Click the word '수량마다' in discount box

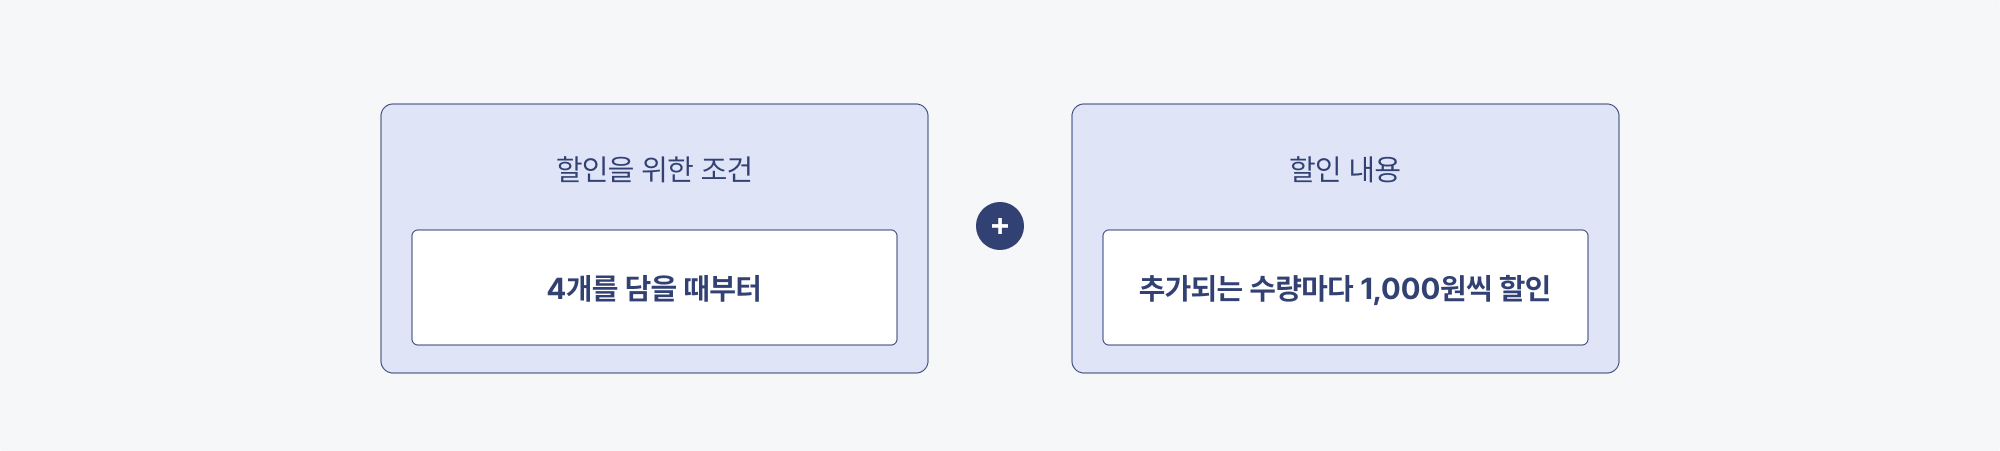(1301, 289)
